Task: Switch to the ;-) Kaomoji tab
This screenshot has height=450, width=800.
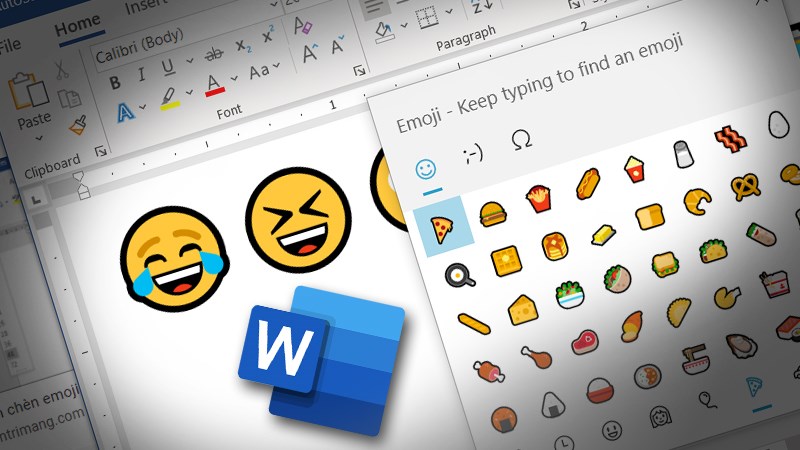Action: click(x=473, y=154)
